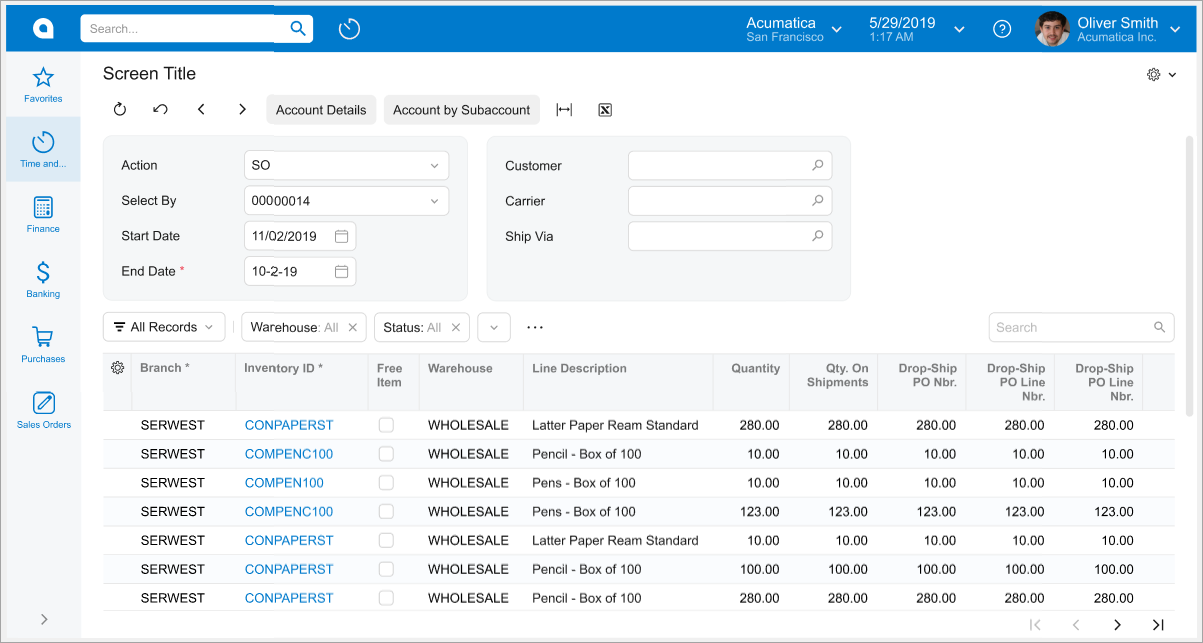1203x643 pixels.
Task: Remove the Warehouse filter chip
Action: coord(352,327)
